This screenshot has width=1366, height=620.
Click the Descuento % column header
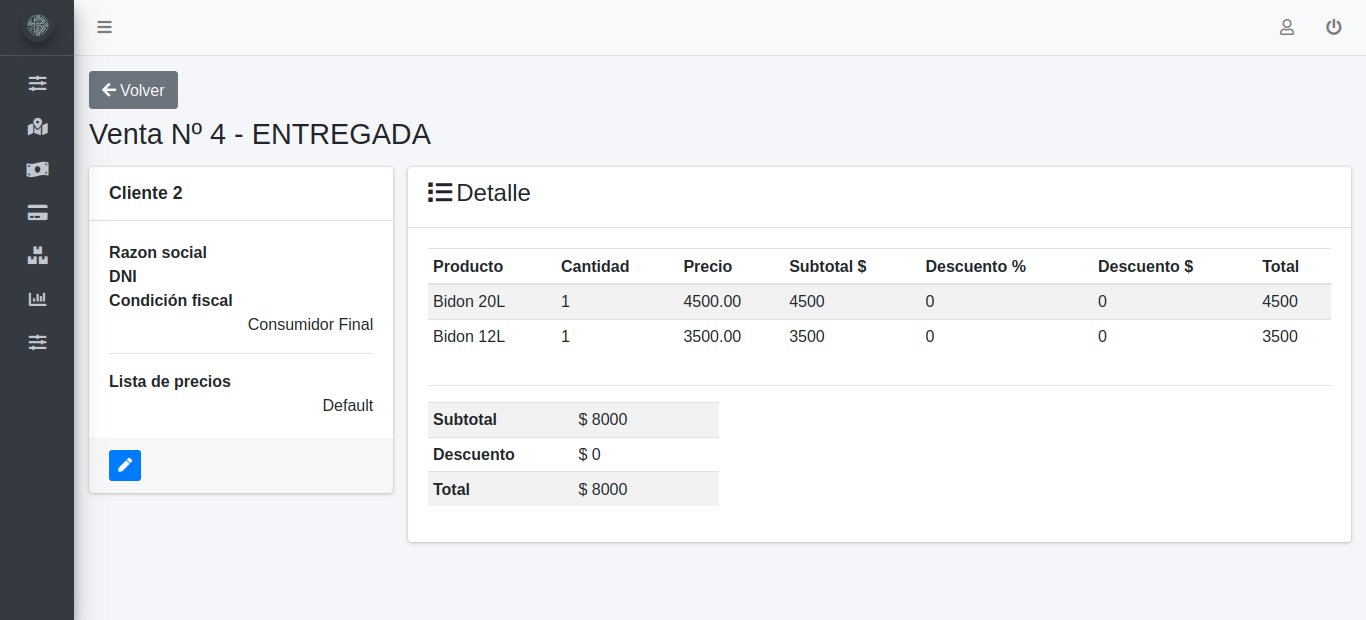pyautogui.click(x=975, y=267)
